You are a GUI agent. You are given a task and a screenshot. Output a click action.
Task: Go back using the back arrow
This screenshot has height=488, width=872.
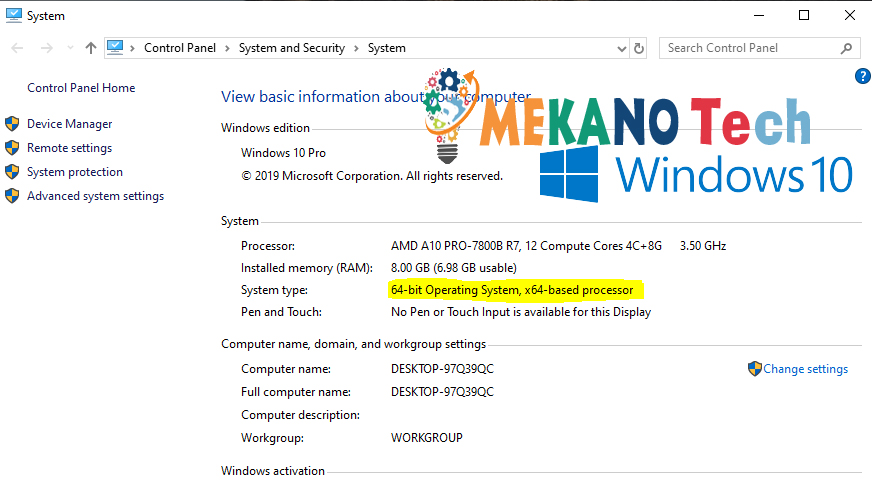pyautogui.click(x=17, y=48)
